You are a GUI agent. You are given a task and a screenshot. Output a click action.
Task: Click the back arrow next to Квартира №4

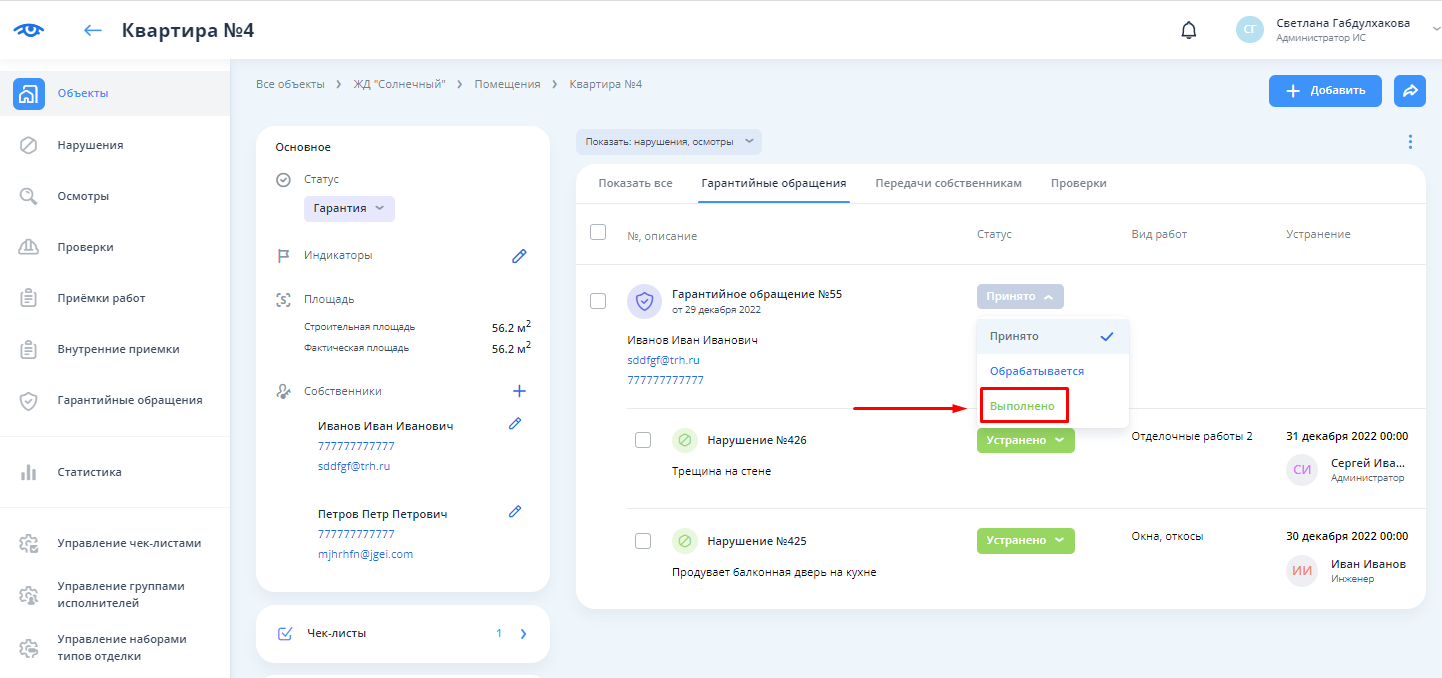[93, 30]
